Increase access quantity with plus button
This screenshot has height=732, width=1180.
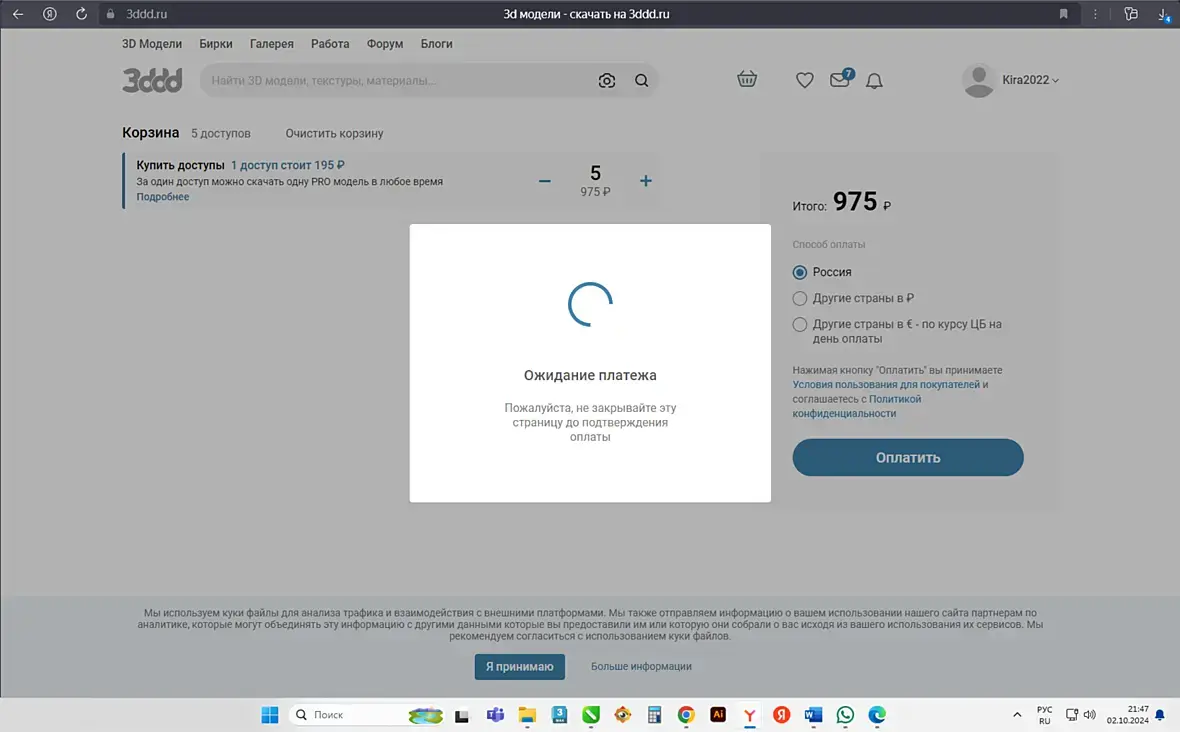pyautogui.click(x=646, y=181)
